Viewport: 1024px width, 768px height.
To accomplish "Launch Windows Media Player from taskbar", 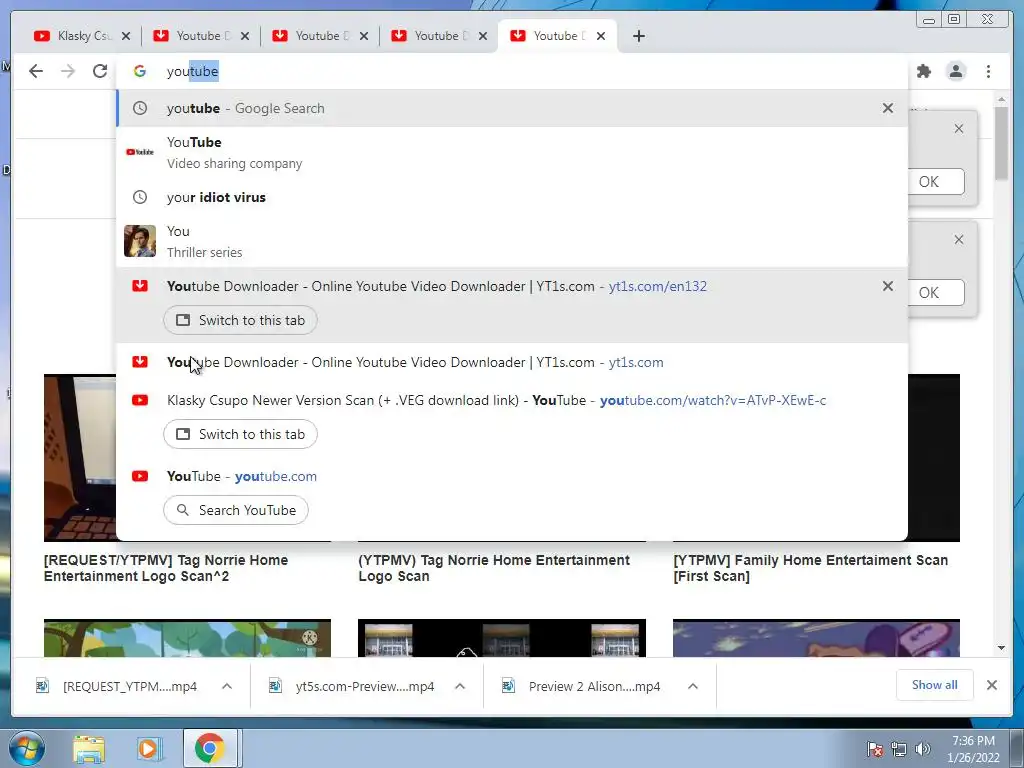I will point(148,749).
